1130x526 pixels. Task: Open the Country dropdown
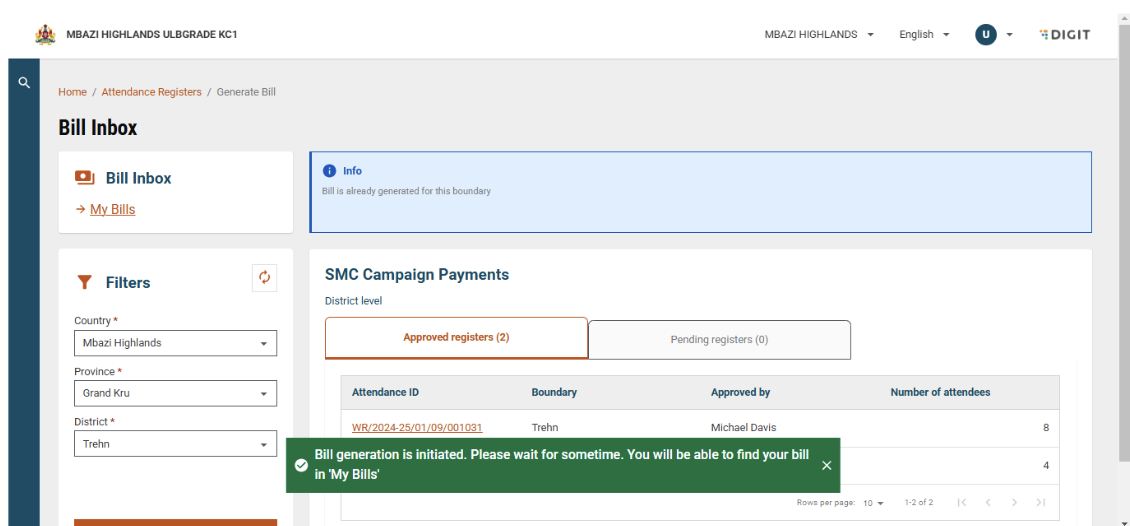coord(175,343)
